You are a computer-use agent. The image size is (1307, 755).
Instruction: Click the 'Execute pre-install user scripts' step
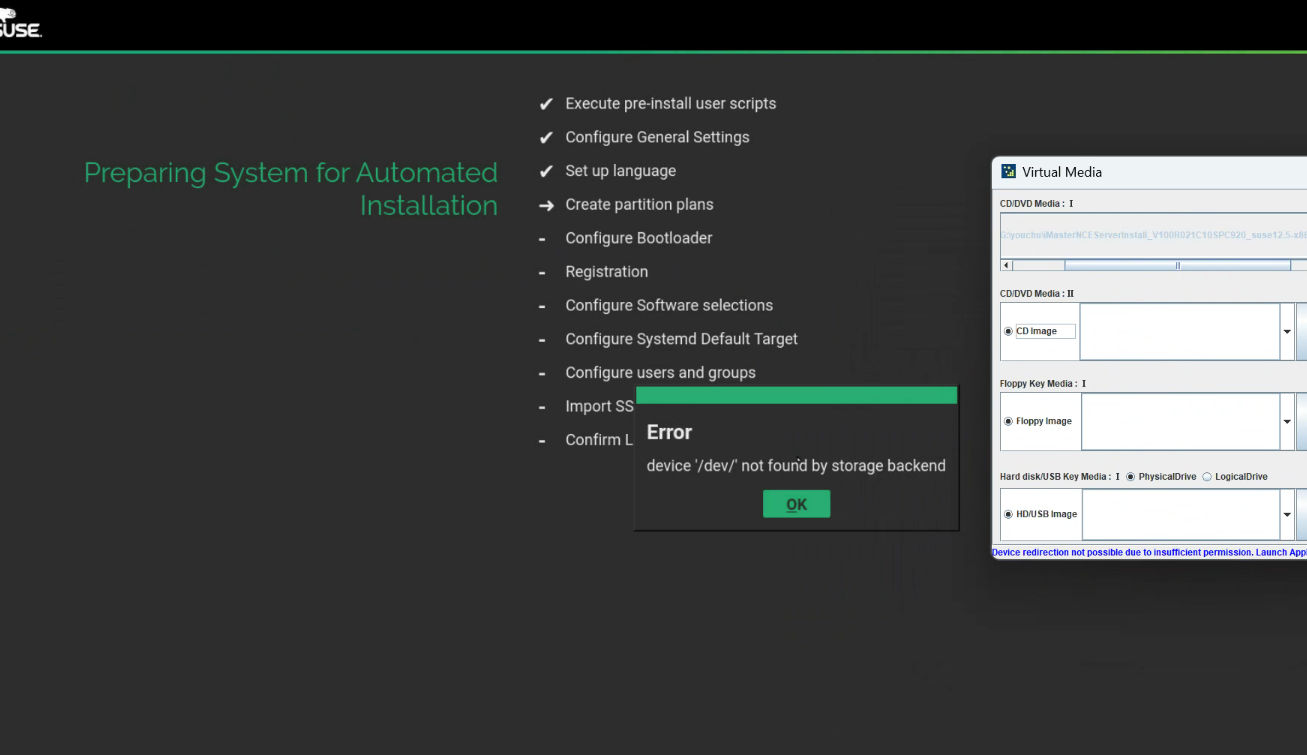point(671,104)
